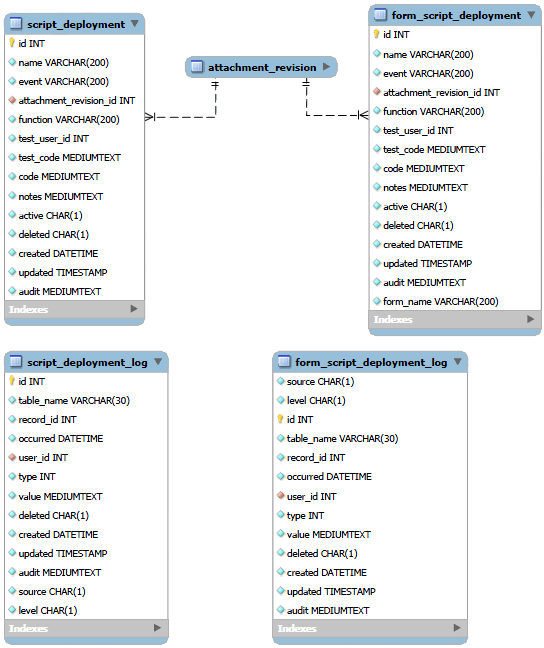This screenshot has width=544, height=648.
Task: Select event VARCHAR(200) column in form_script_deployment
Action: 428,73
